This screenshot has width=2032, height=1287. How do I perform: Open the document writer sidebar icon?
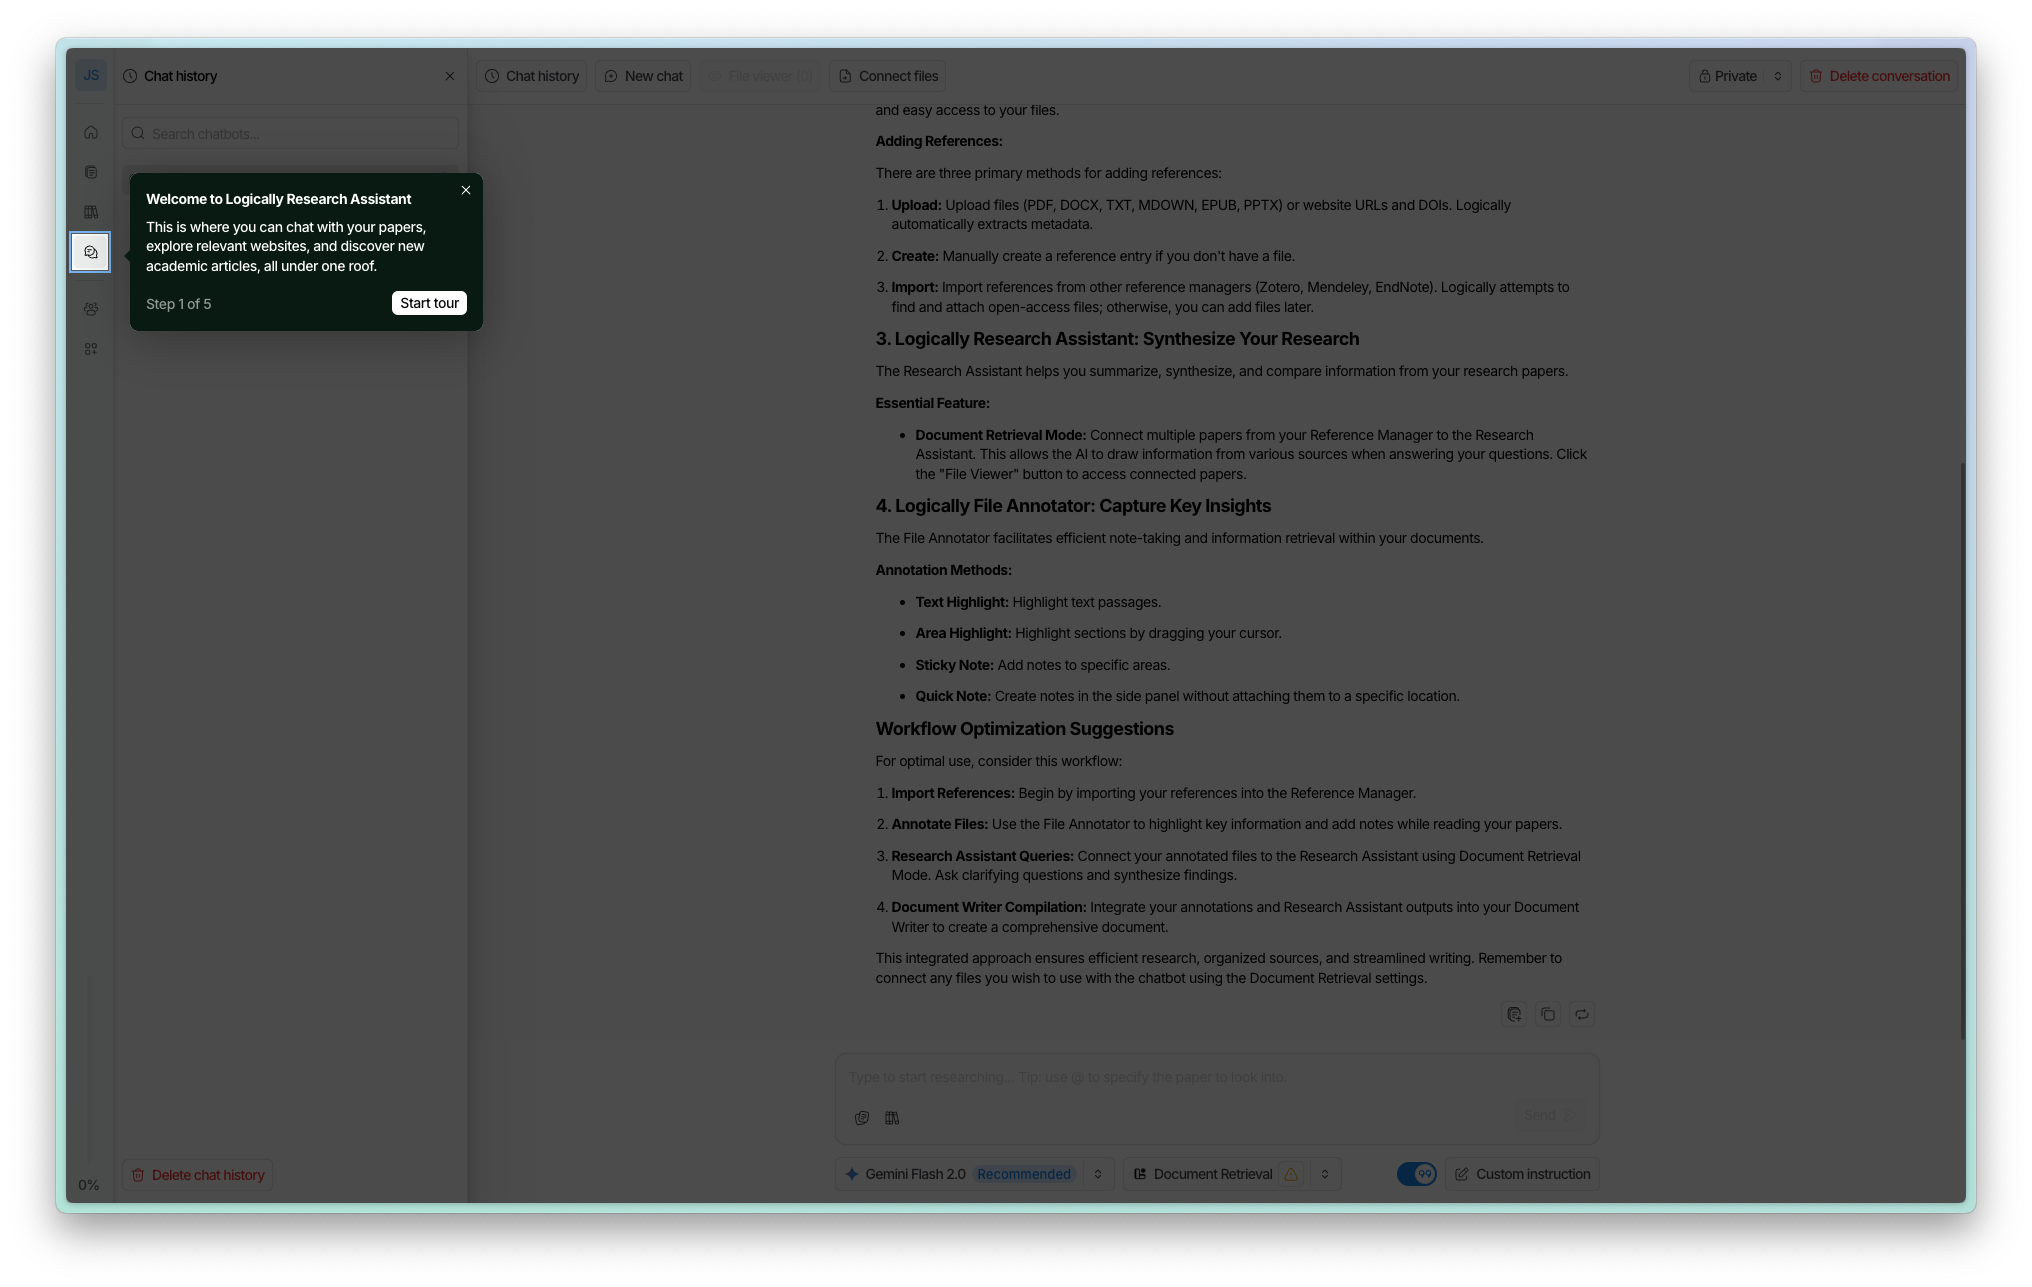pyautogui.click(x=91, y=173)
